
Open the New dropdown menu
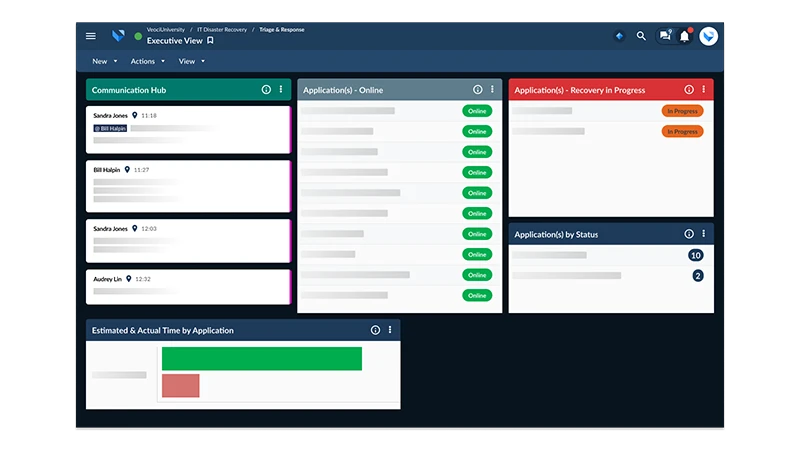[x=105, y=61]
